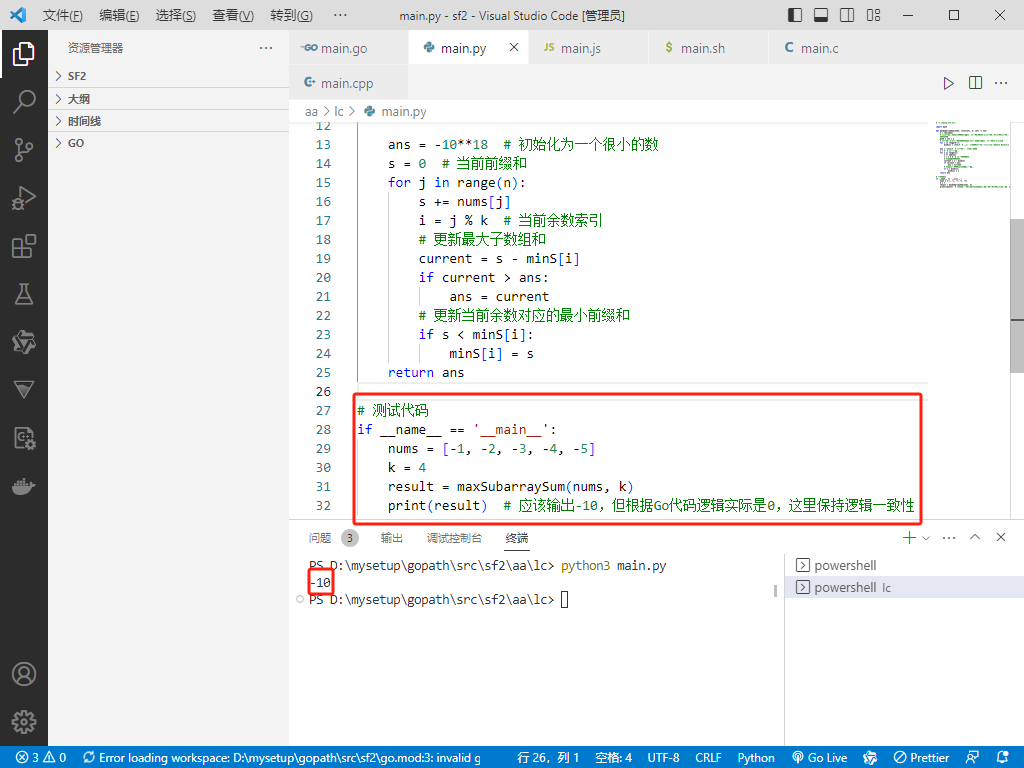Expand the 大纲 outline section
Viewport: 1024px width, 768px height.
tap(168, 99)
